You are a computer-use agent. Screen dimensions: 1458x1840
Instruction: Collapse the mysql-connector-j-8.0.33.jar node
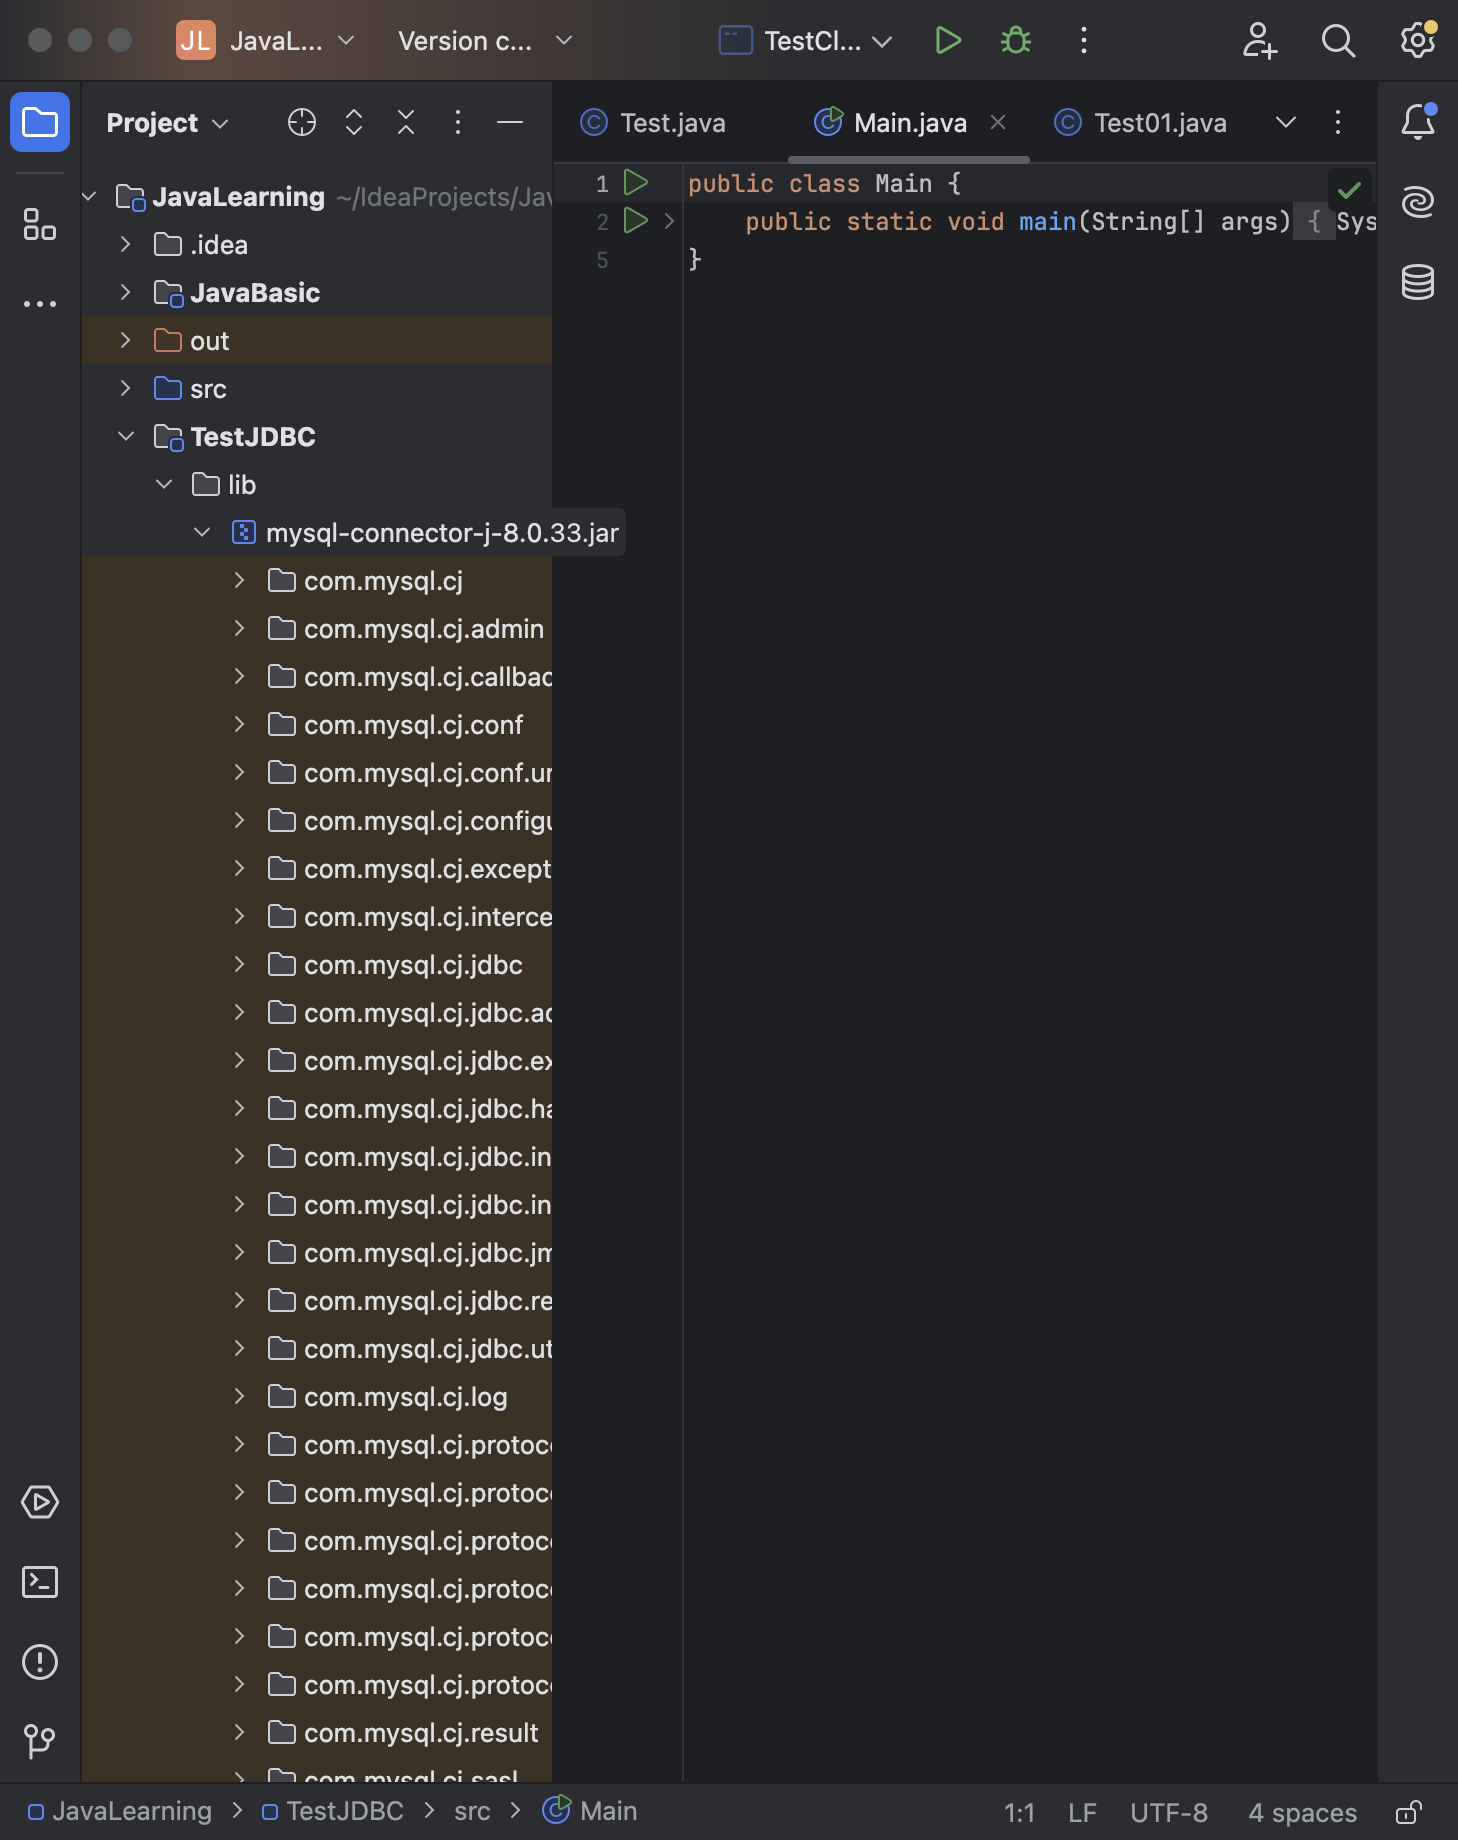tap(202, 533)
